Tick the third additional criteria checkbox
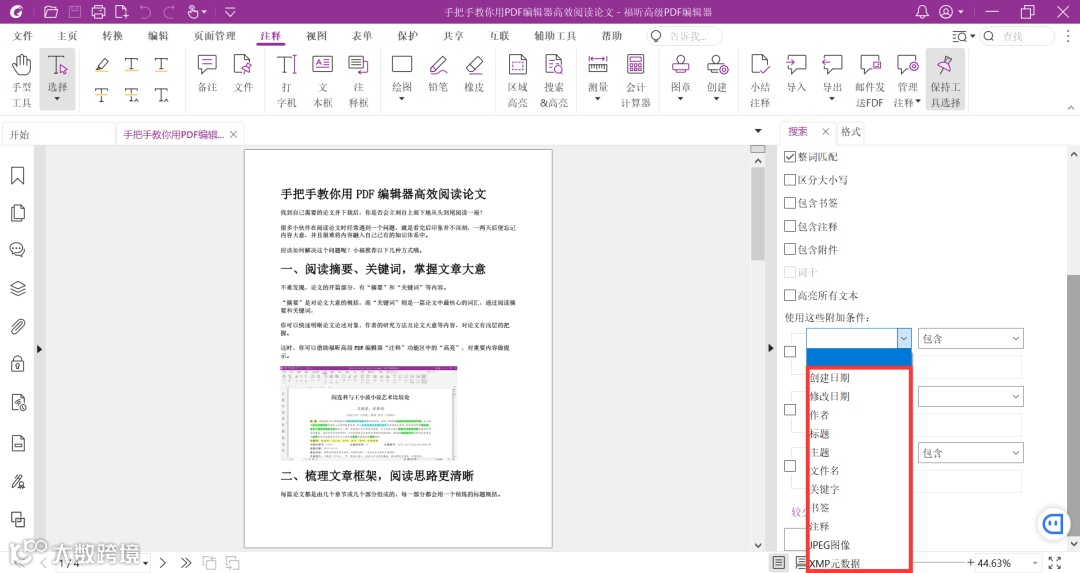 coord(790,466)
